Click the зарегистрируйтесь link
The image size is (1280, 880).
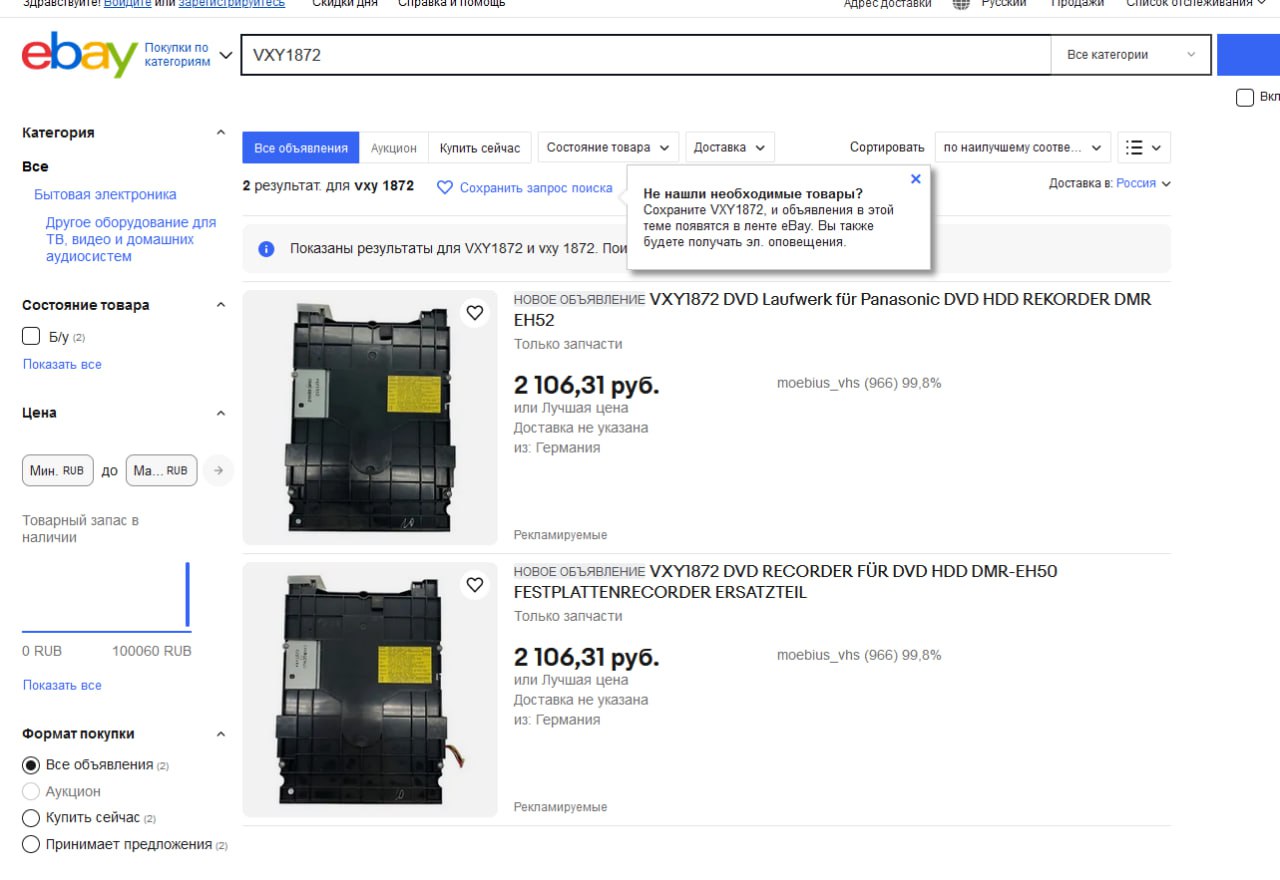tap(232, 4)
